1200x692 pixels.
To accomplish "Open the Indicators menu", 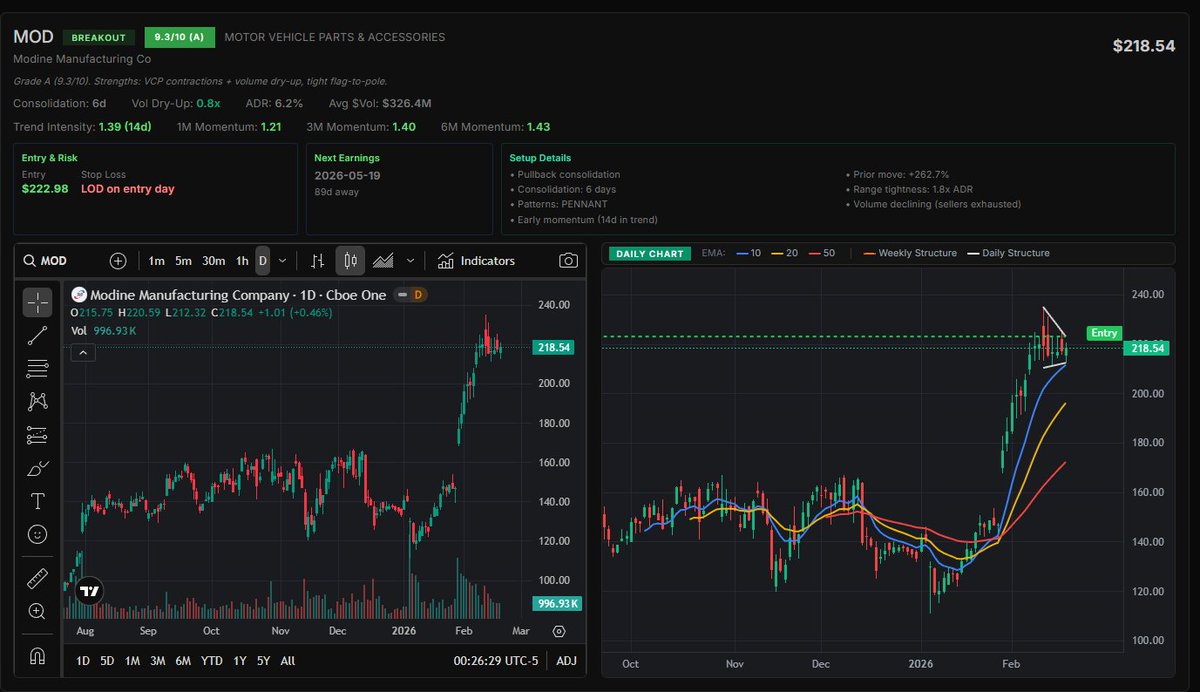I will (477, 261).
